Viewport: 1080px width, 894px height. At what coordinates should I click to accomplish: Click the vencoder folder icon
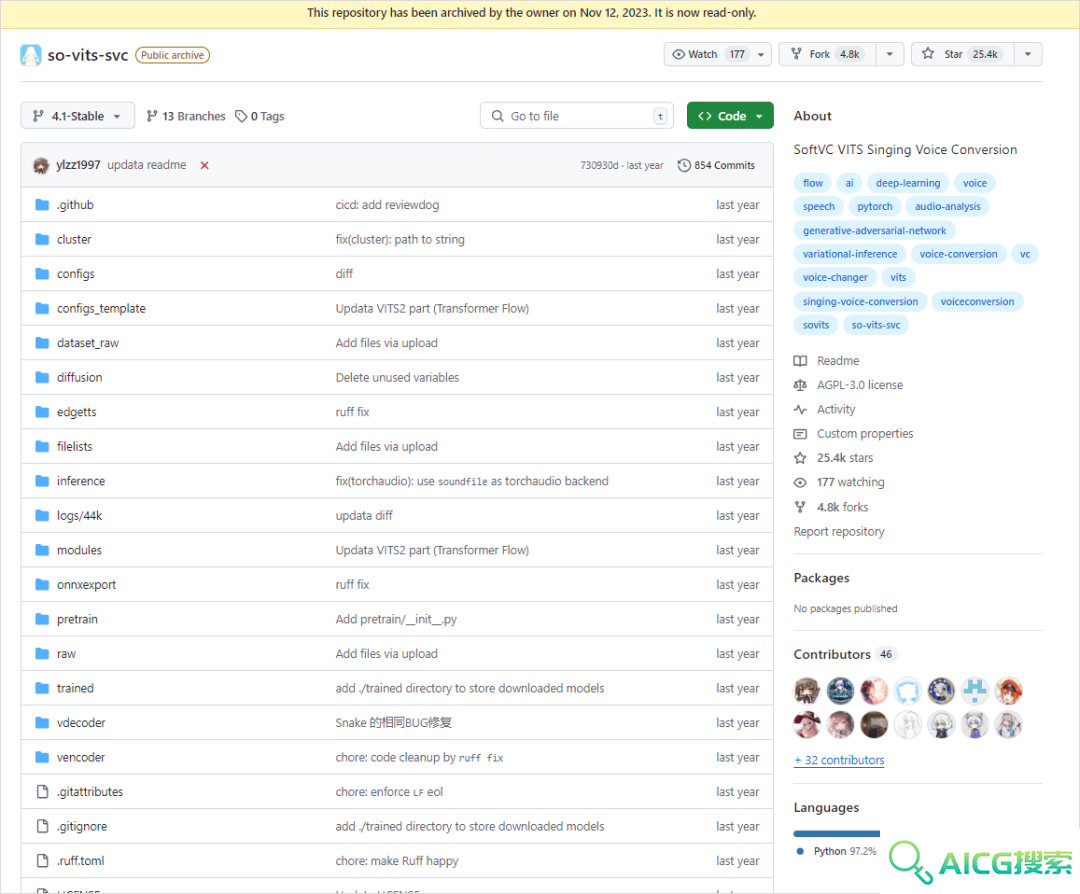42,757
